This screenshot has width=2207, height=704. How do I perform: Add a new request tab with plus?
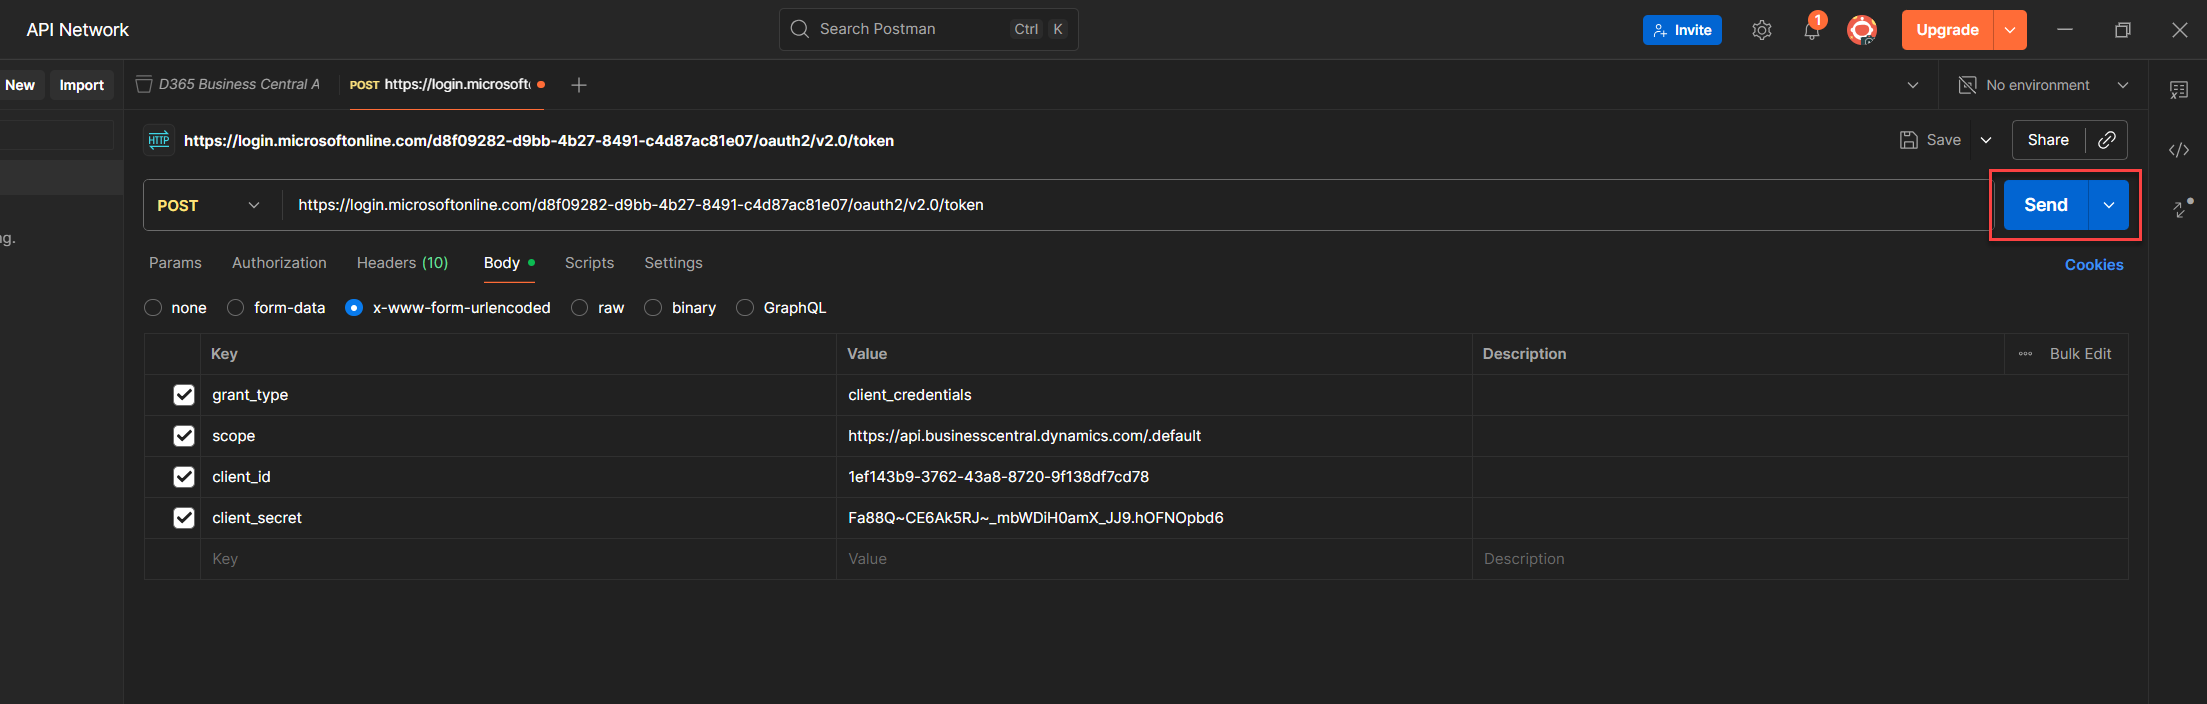pos(578,85)
